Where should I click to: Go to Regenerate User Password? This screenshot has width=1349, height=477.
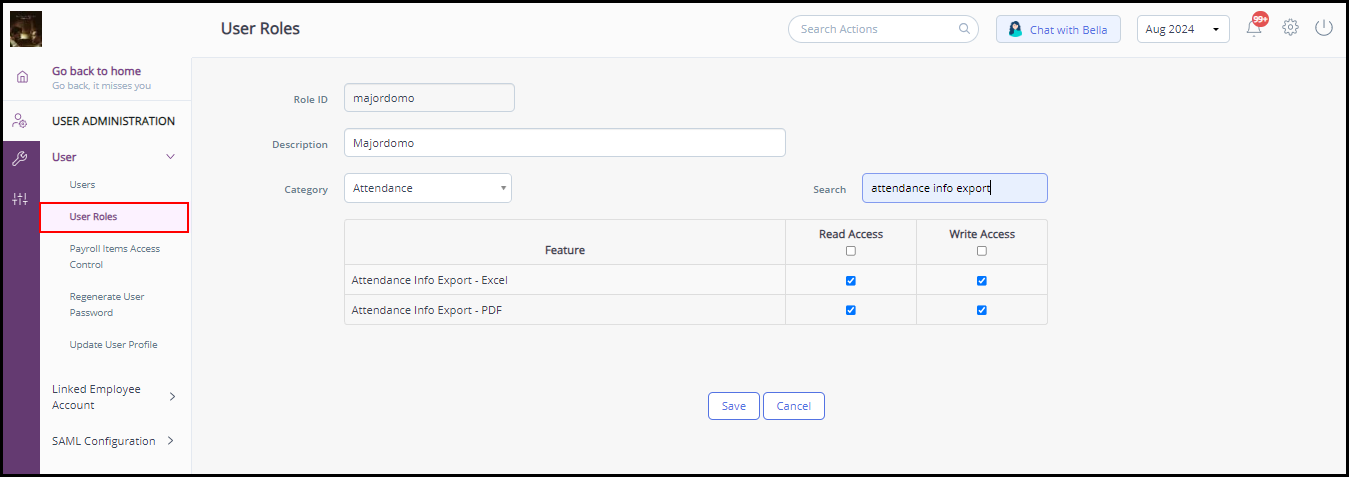tap(107, 304)
